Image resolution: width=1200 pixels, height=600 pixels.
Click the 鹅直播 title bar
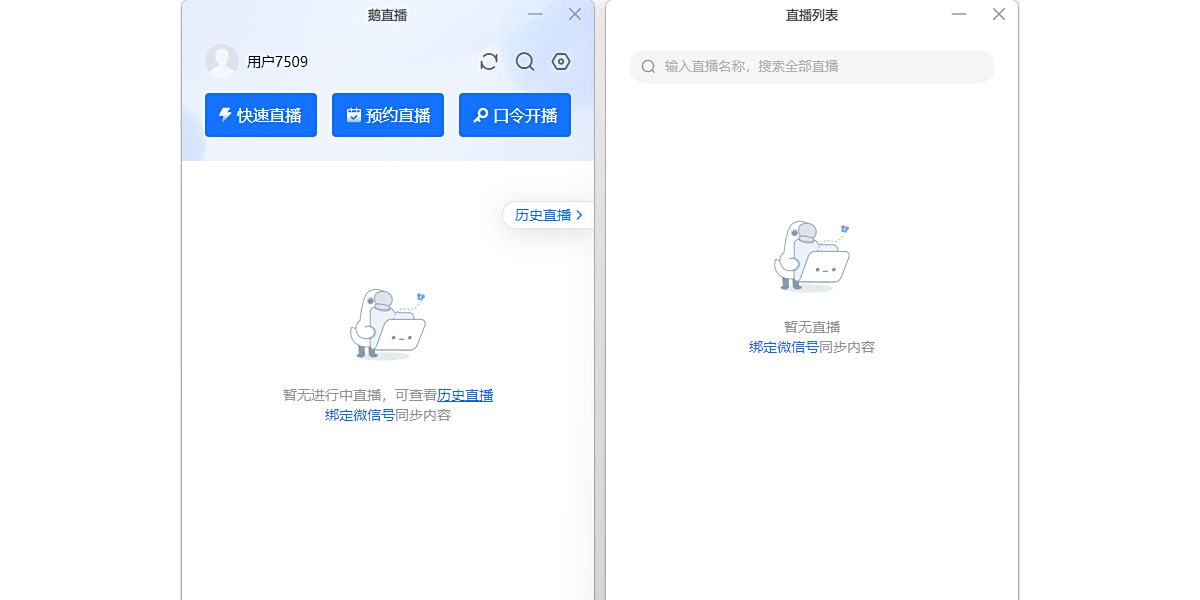click(x=387, y=14)
